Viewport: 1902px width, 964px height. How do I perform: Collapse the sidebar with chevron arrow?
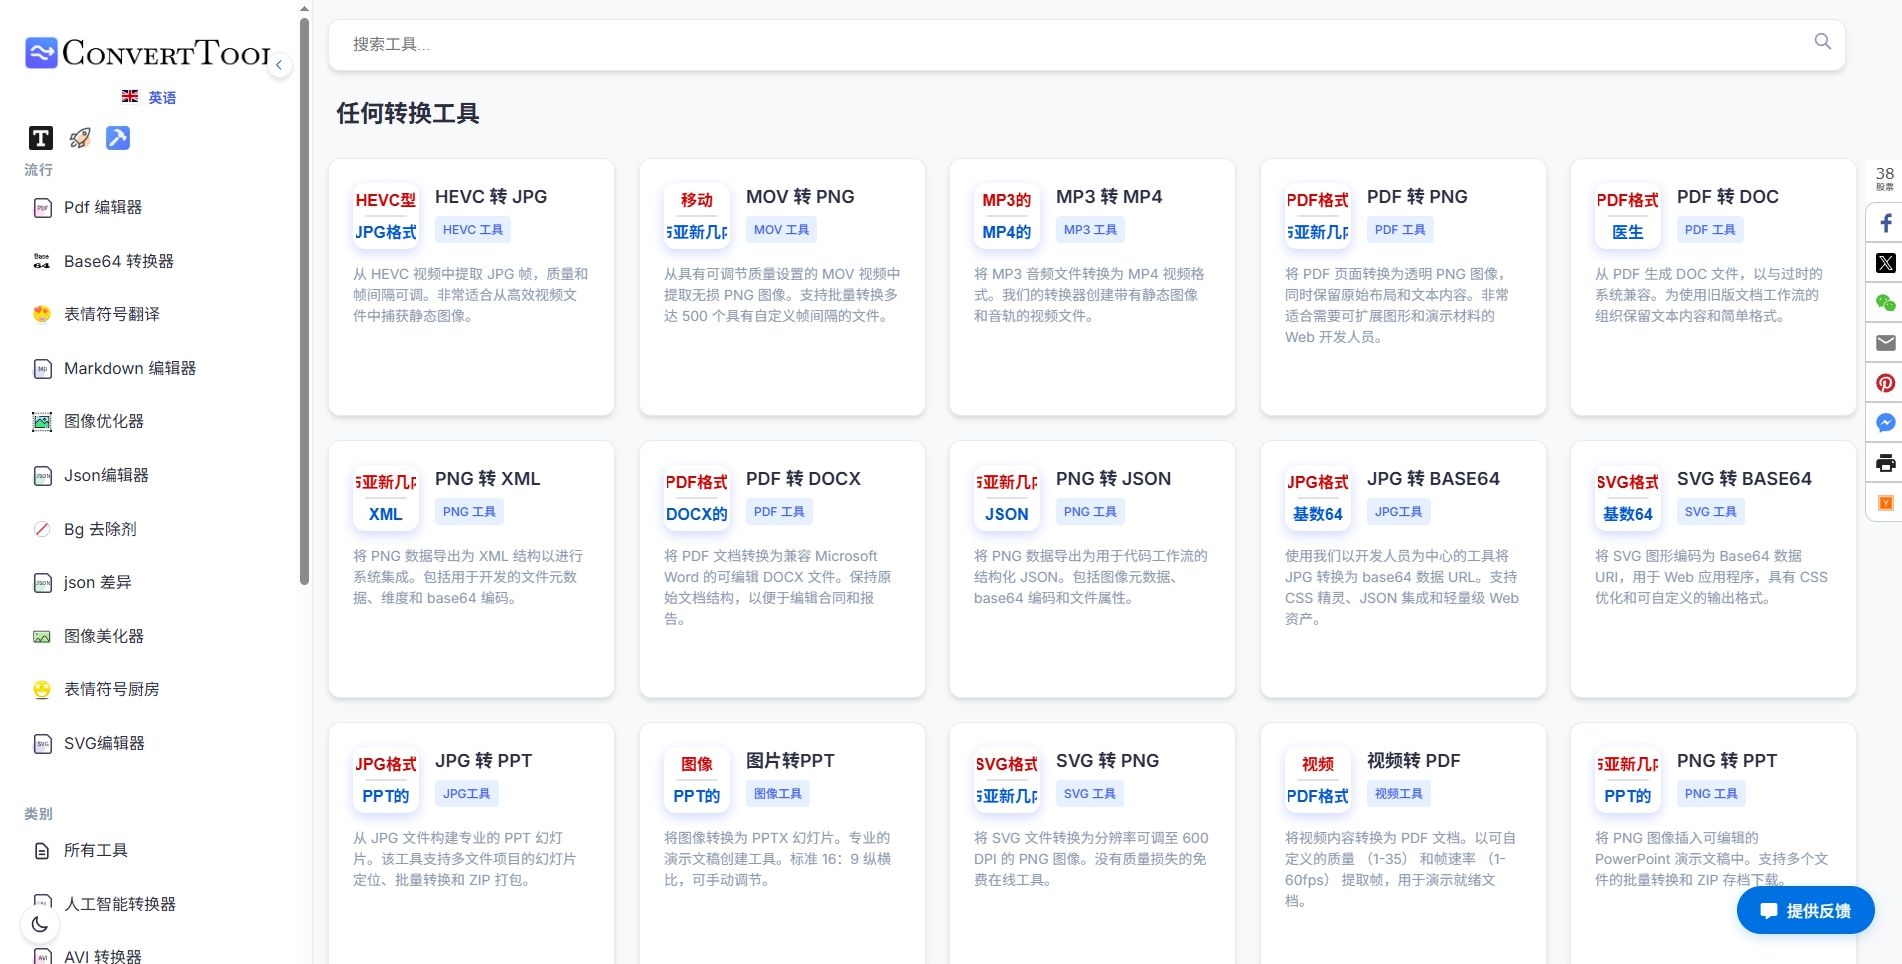click(280, 65)
